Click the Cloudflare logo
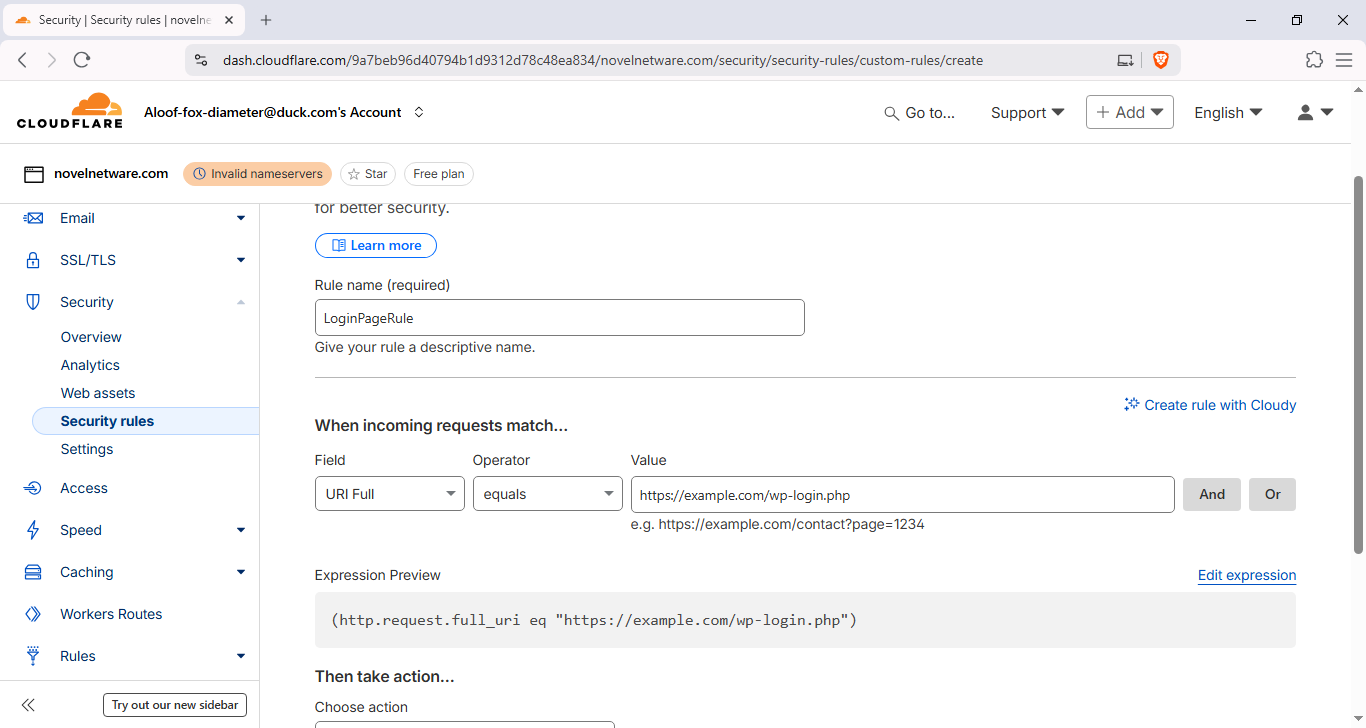This screenshot has width=1366, height=728. tap(70, 111)
